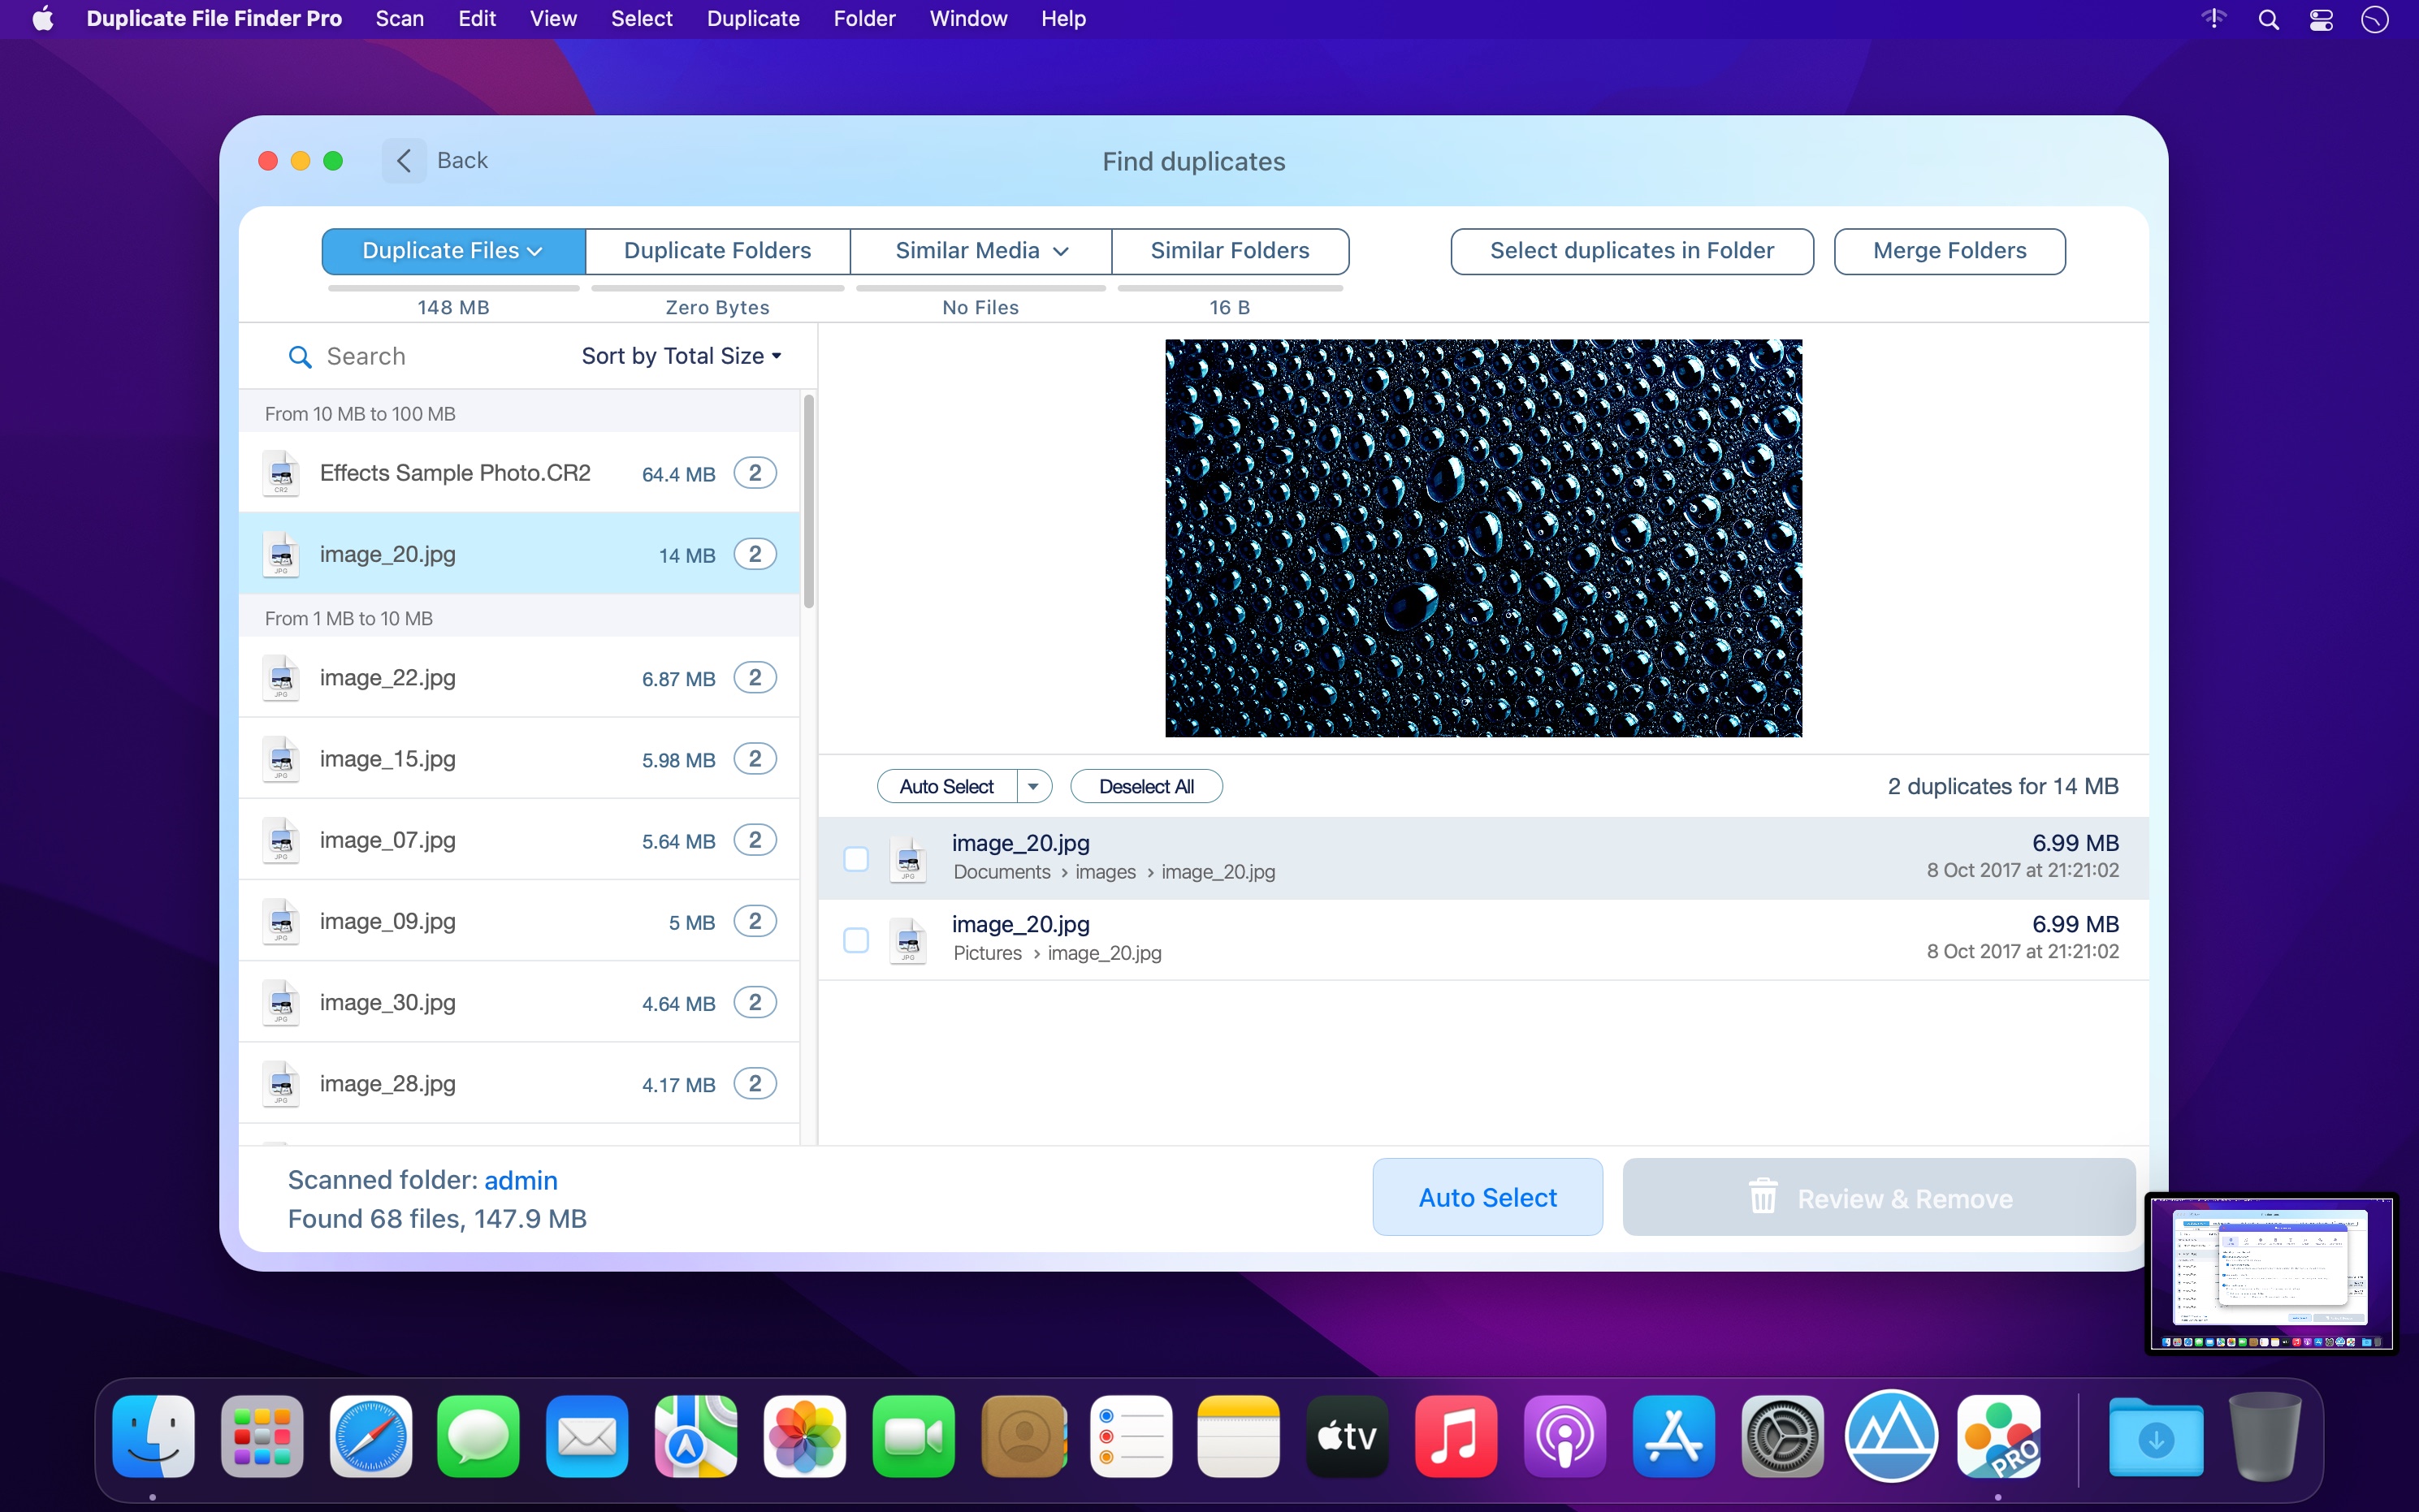Open Spotlight search in the menu bar
This screenshot has height=1512, width=2419.
click(x=2268, y=19)
